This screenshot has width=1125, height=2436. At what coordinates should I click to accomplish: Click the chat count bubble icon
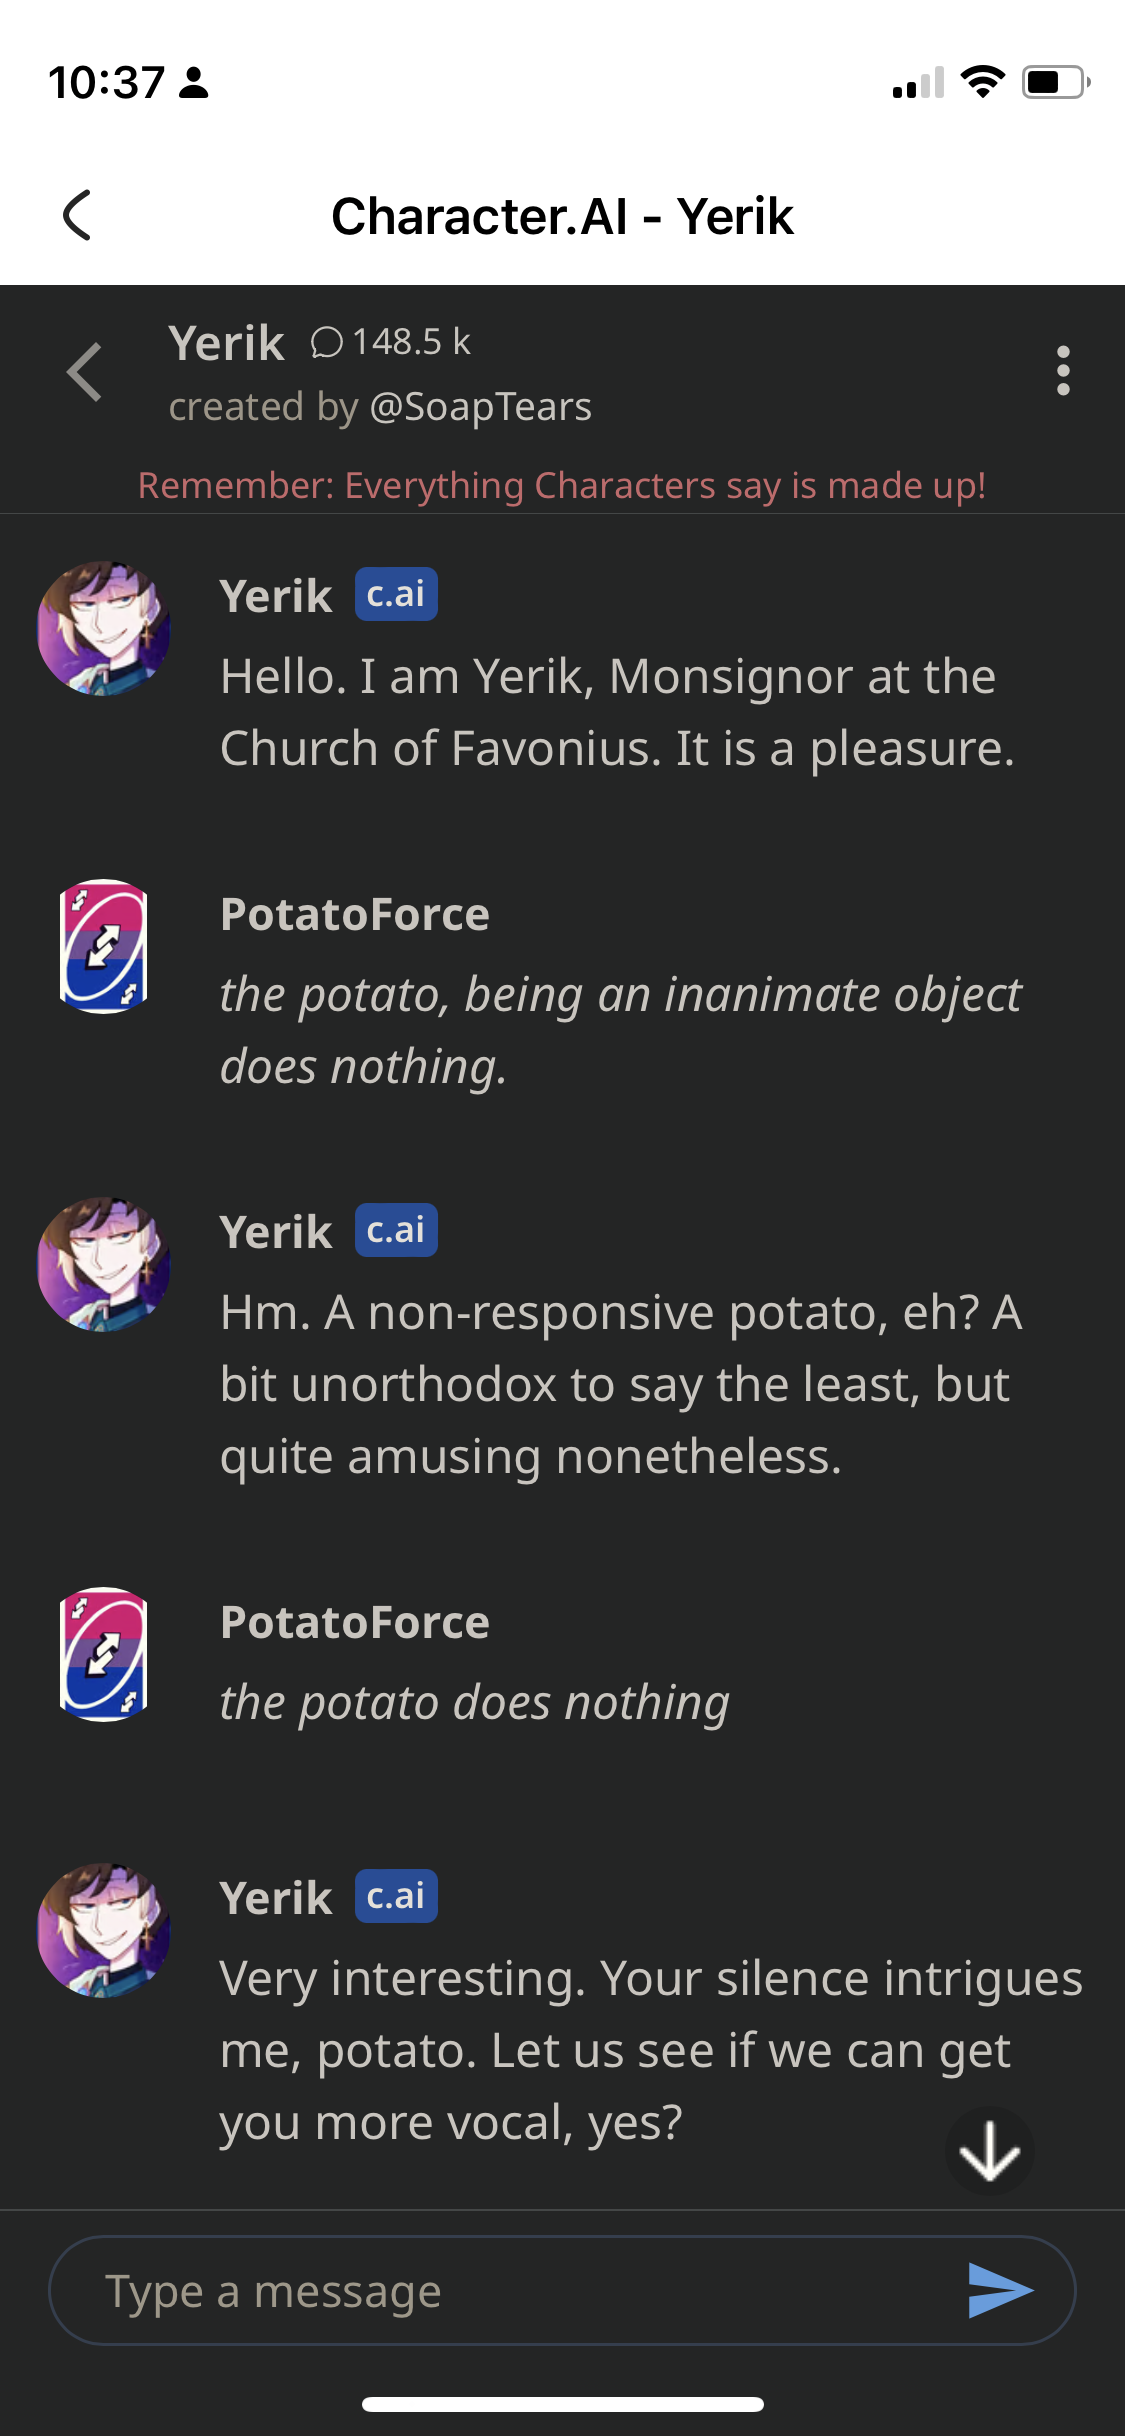click(x=326, y=343)
